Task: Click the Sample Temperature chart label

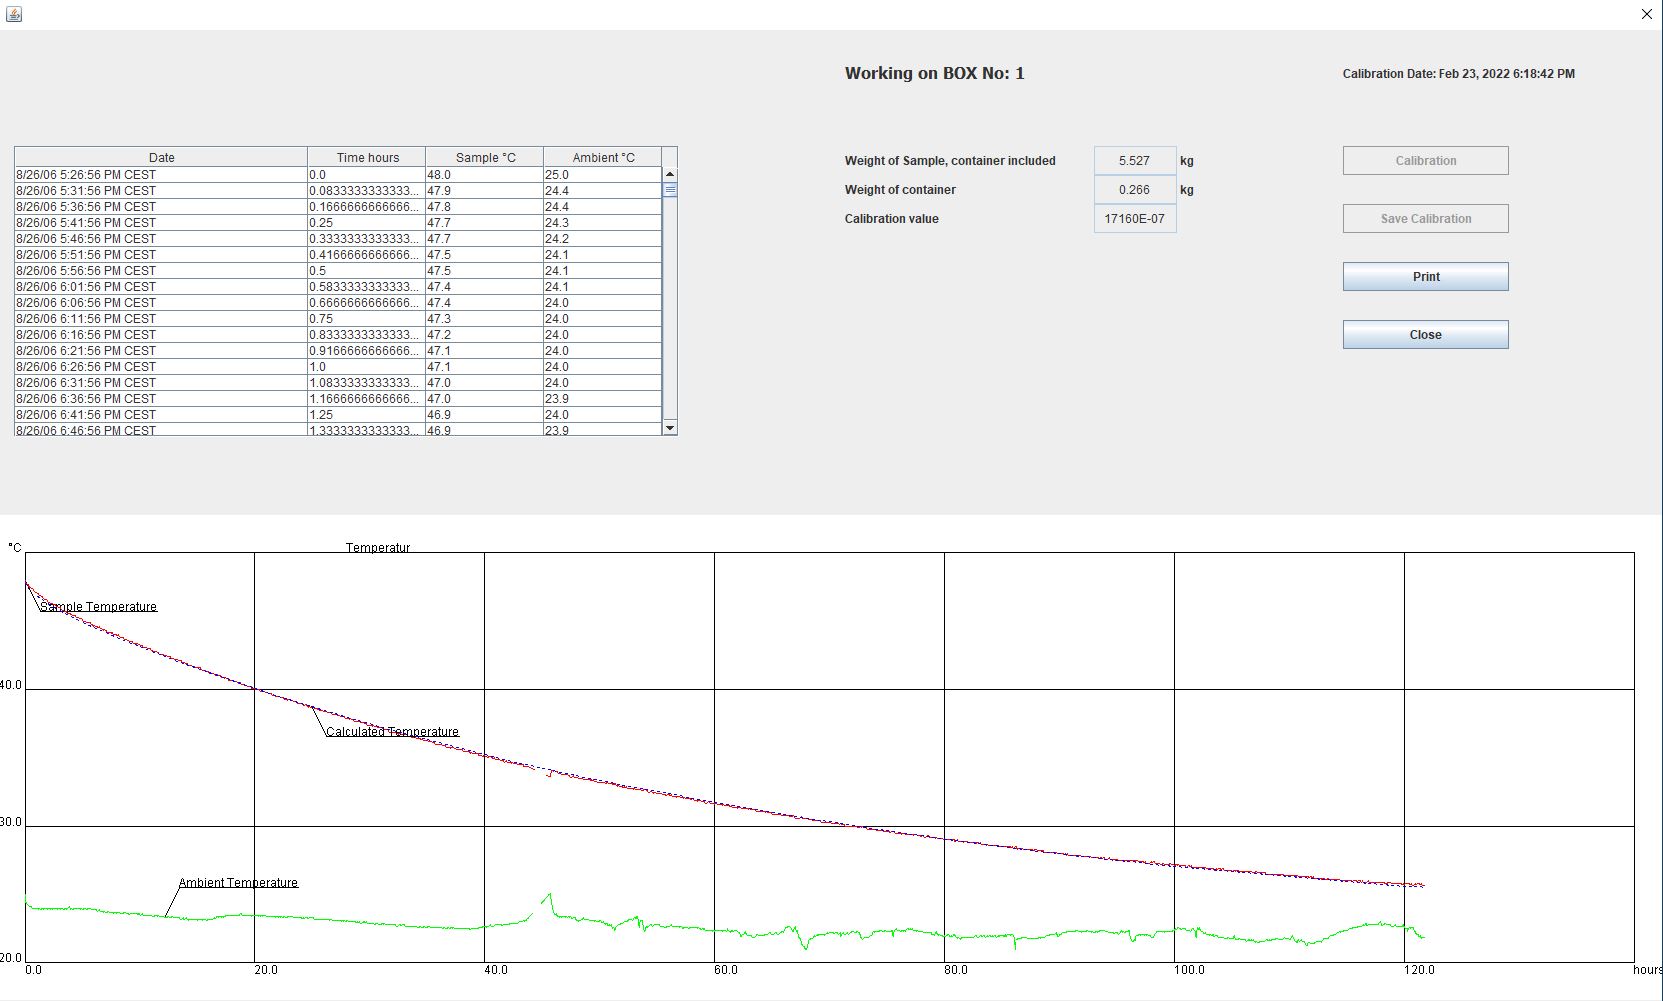Action: click(x=98, y=607)
